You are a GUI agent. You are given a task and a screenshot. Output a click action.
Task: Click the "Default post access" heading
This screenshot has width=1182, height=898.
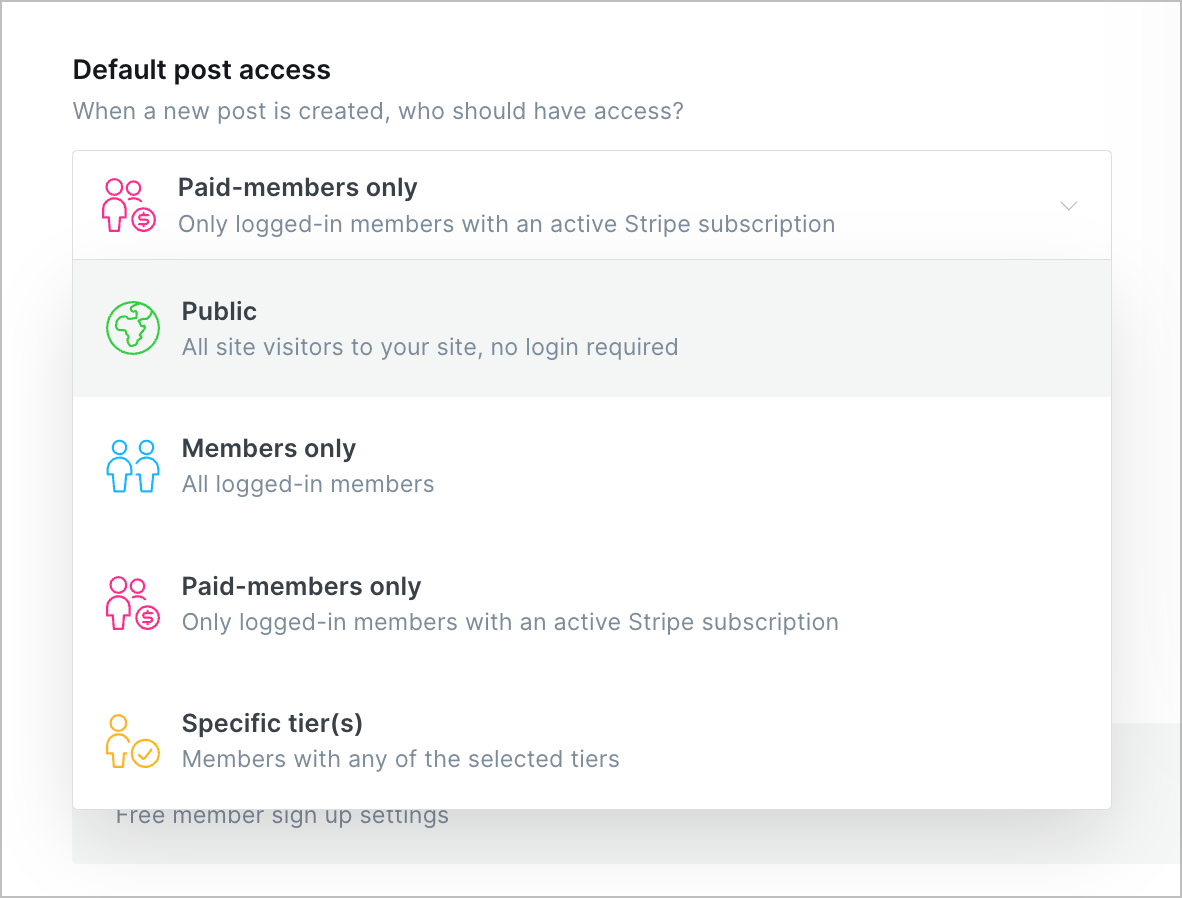coord(202,70)
